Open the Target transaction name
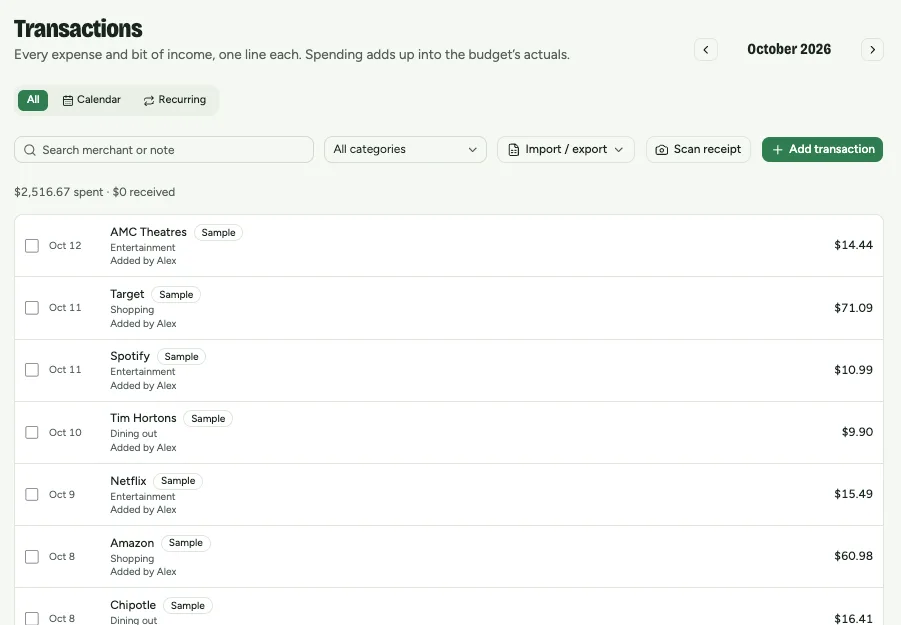901x625 pixels. [127, 294]
